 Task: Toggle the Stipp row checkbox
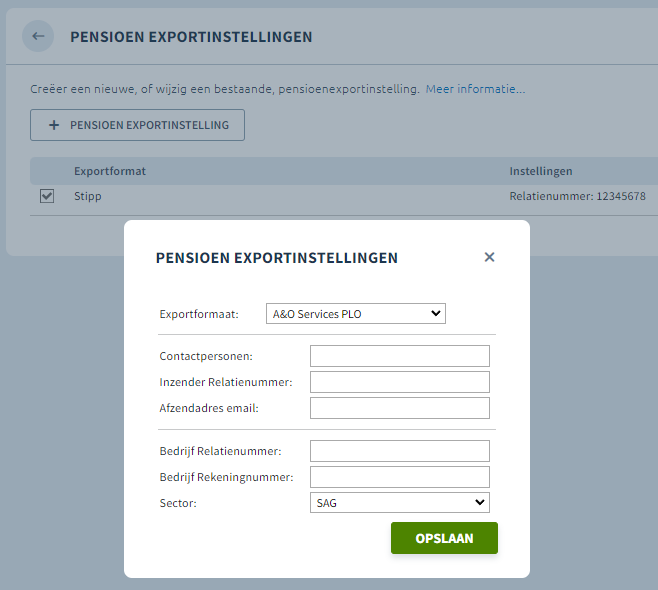(x=47, y=196)
